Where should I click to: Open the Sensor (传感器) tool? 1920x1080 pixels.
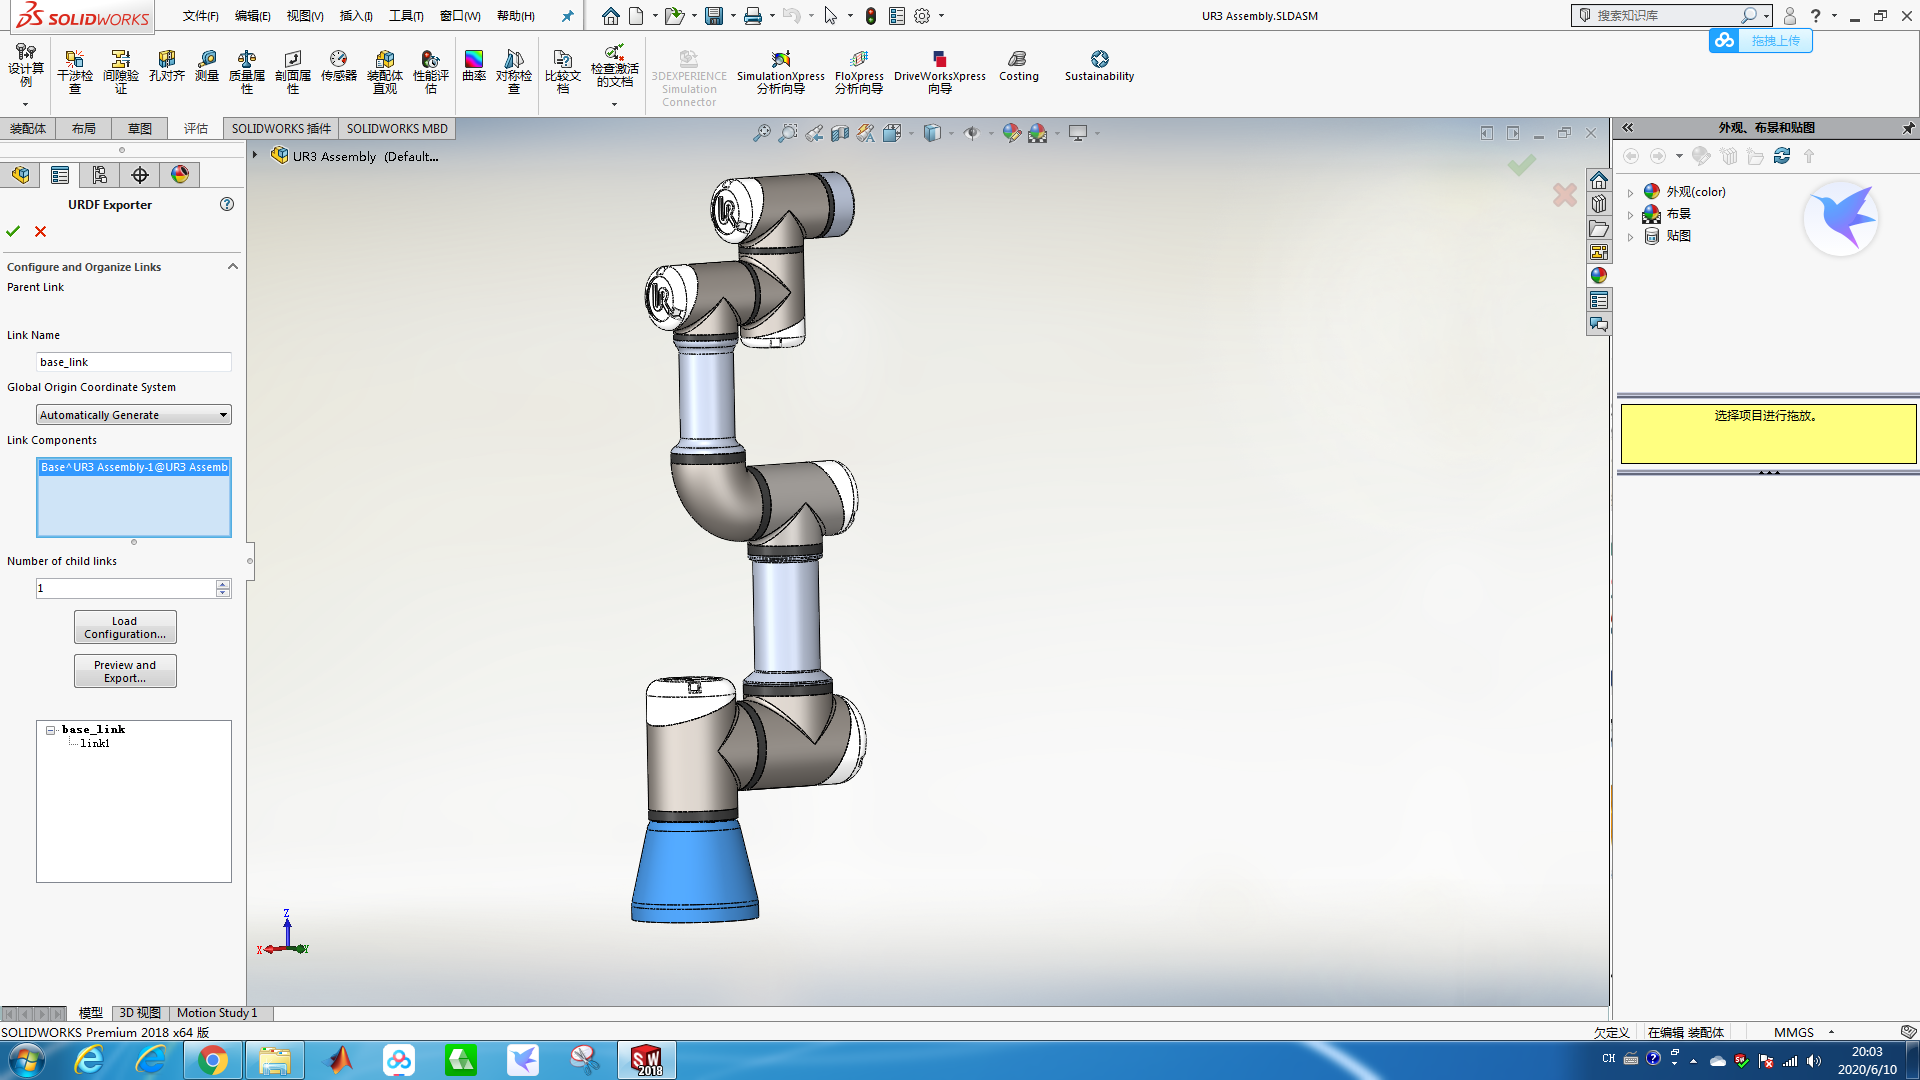point(338,66)
